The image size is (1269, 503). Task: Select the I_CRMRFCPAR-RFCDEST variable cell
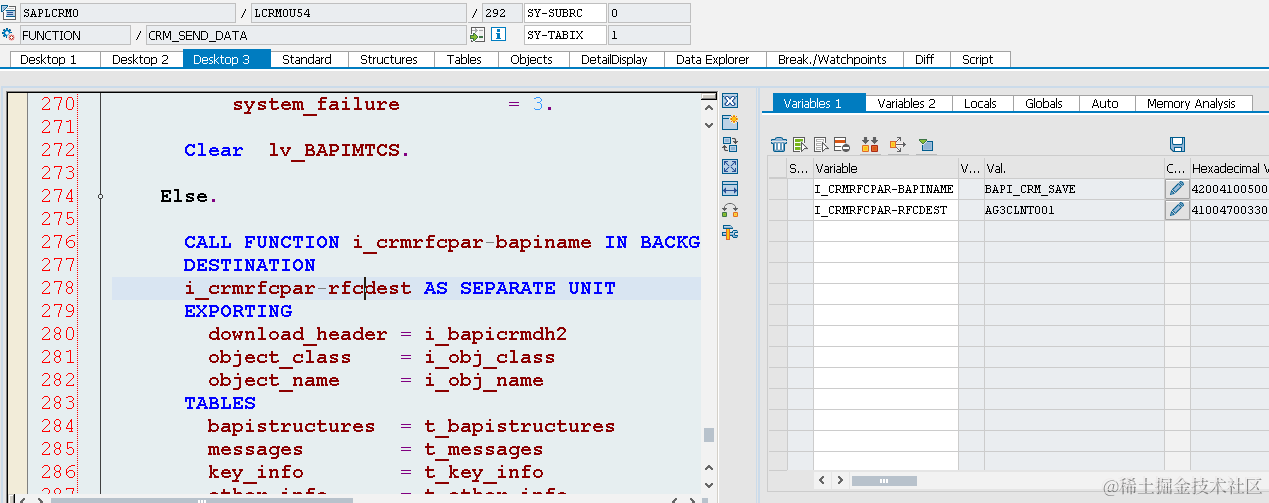pos(885,210)
